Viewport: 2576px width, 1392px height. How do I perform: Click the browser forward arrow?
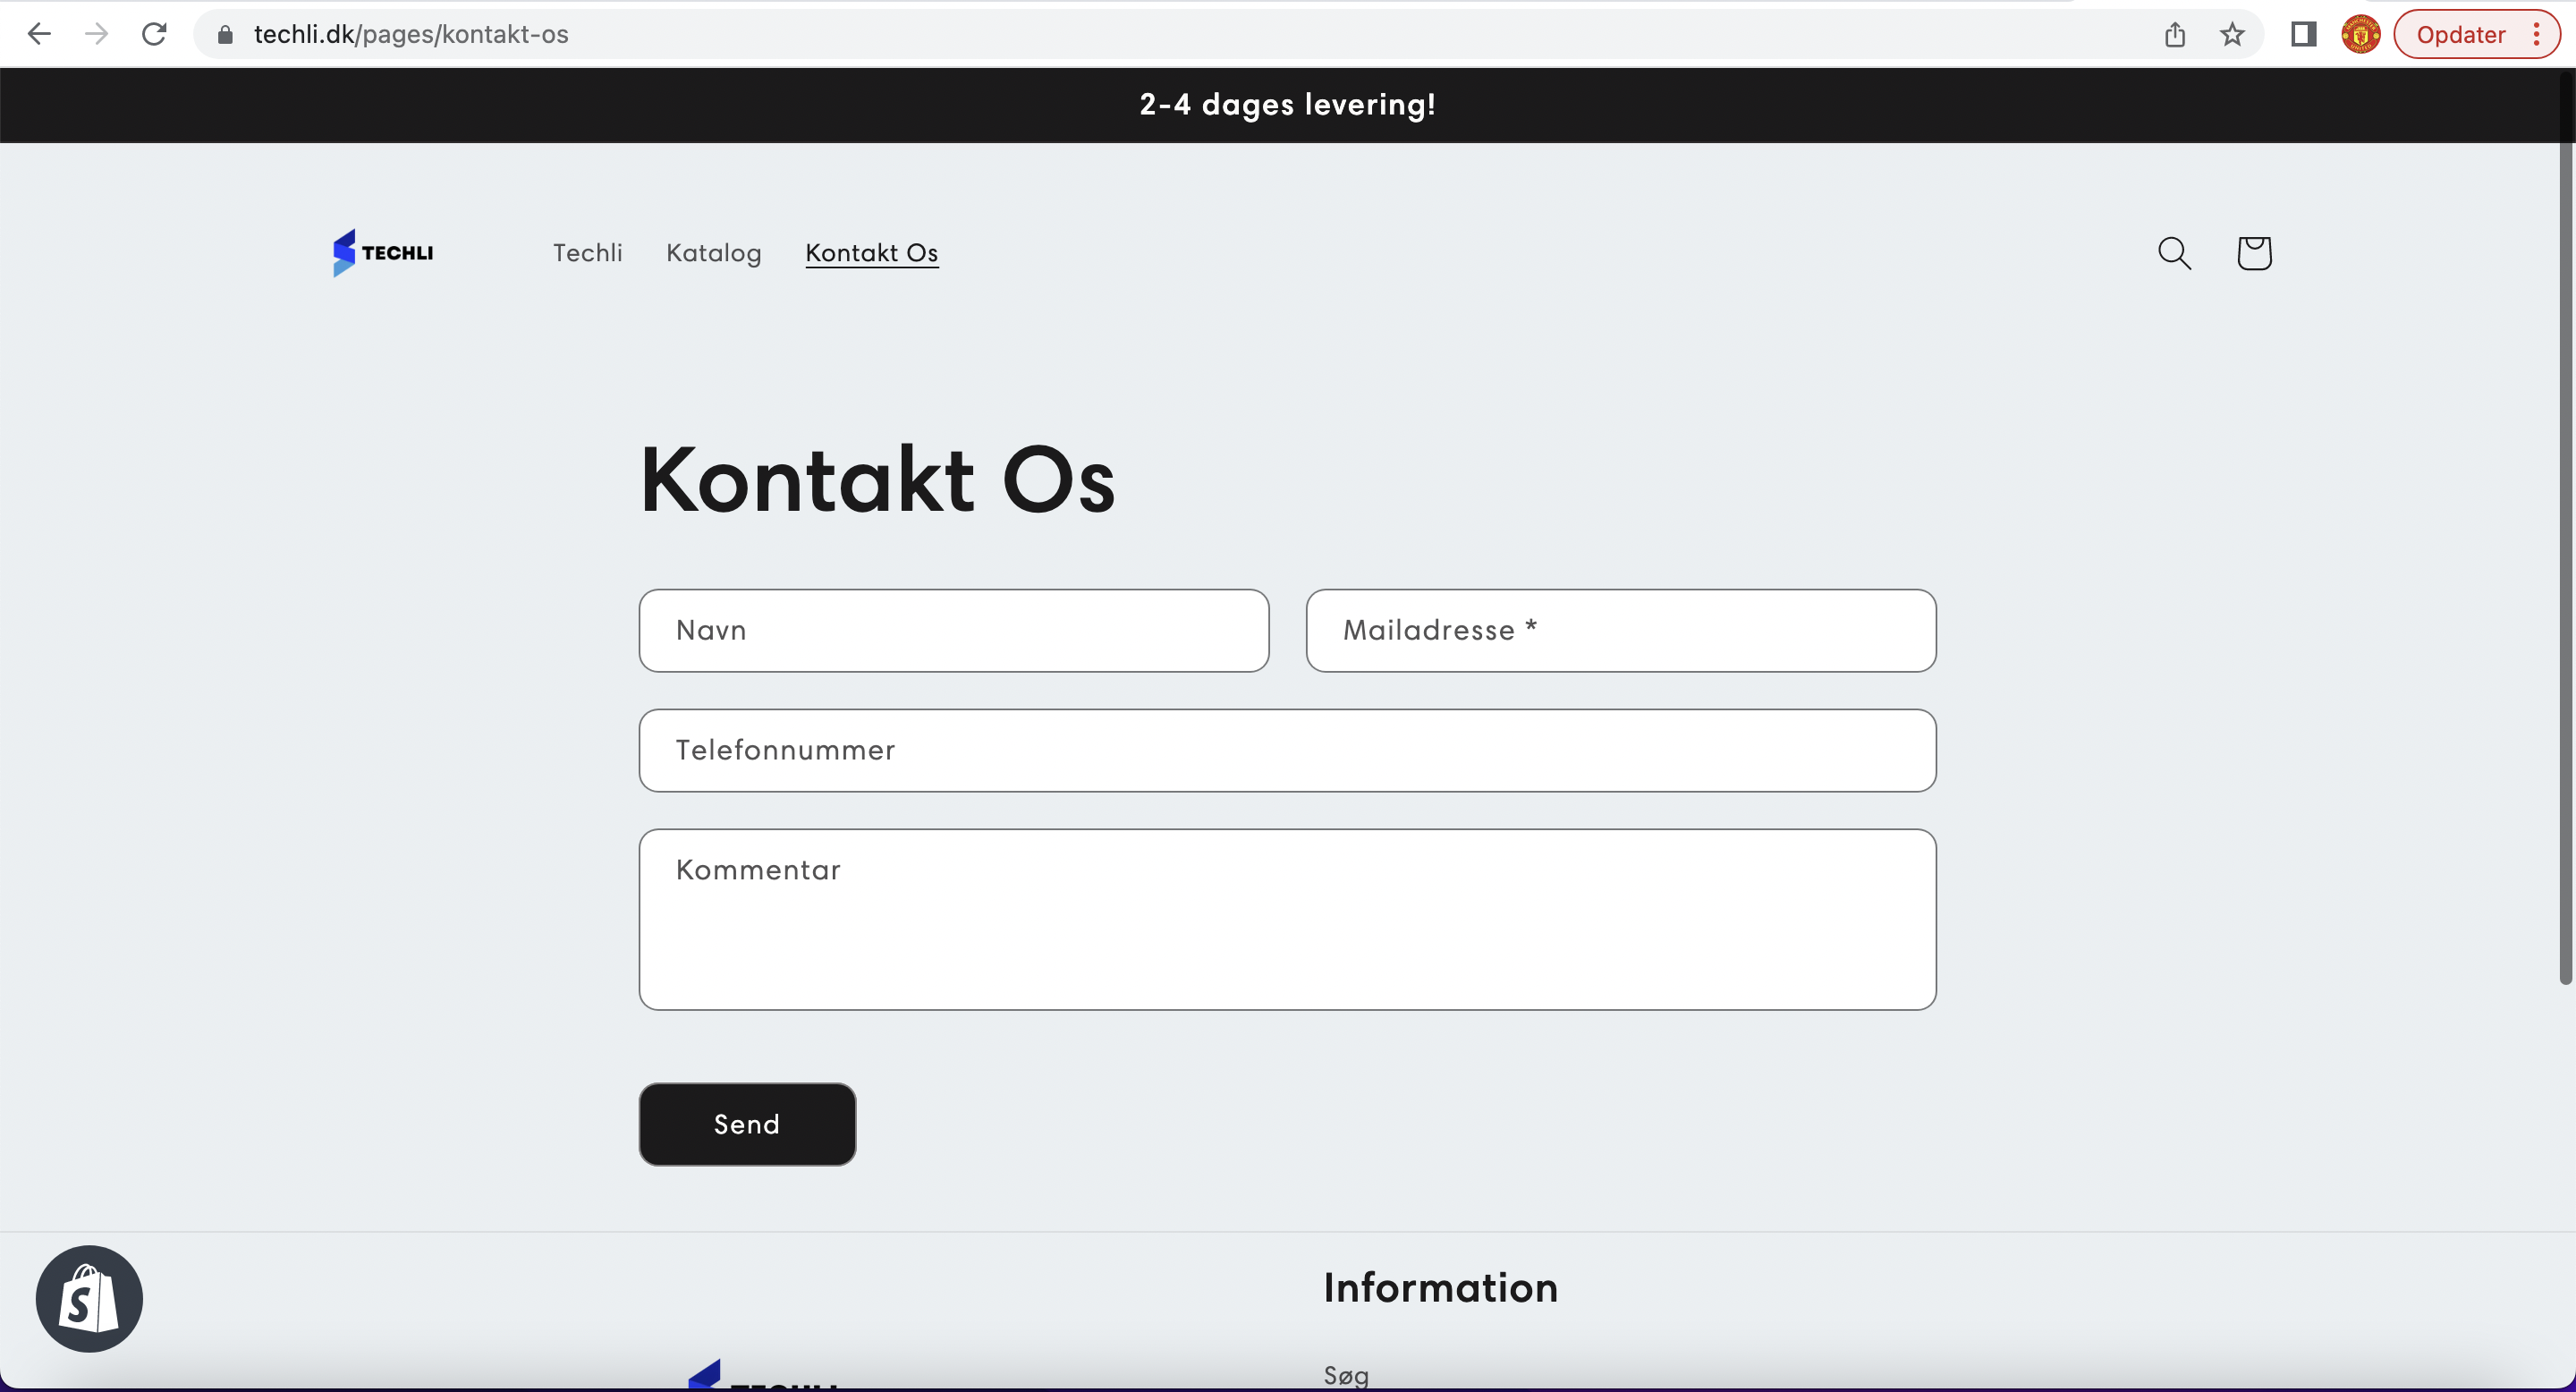pos(97,34)
